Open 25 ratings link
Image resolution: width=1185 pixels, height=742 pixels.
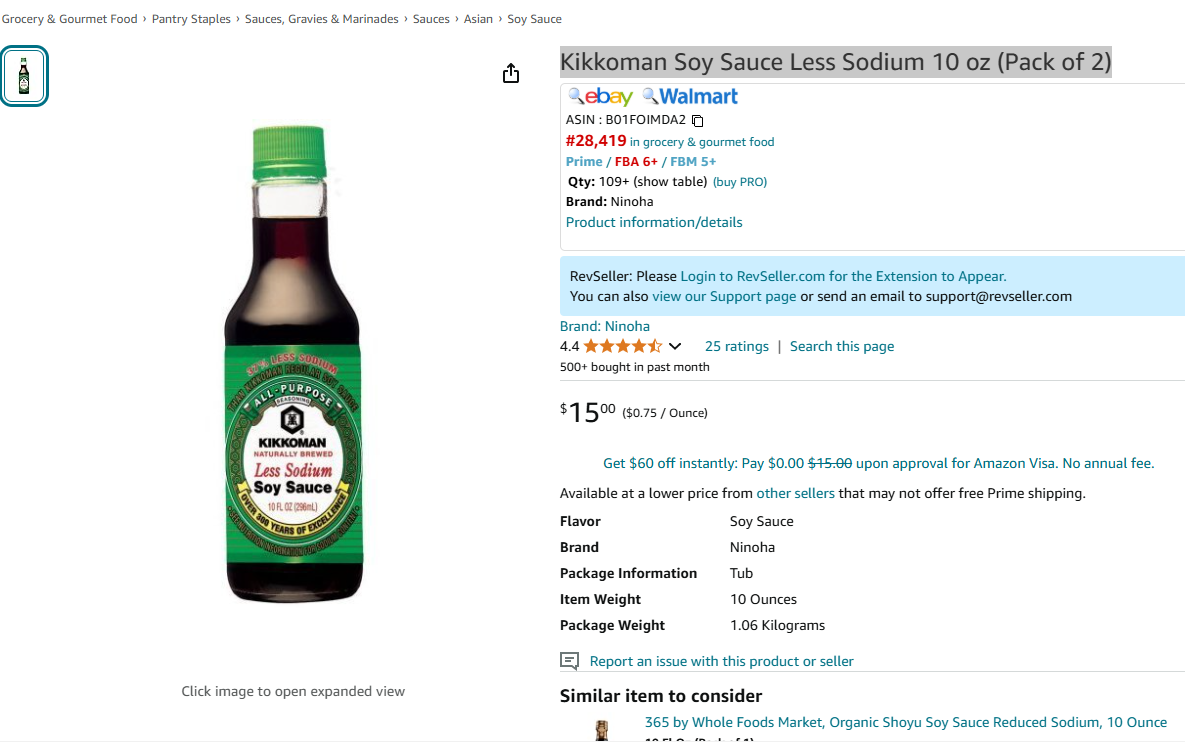pyautogui.click(x=737, y=346)
